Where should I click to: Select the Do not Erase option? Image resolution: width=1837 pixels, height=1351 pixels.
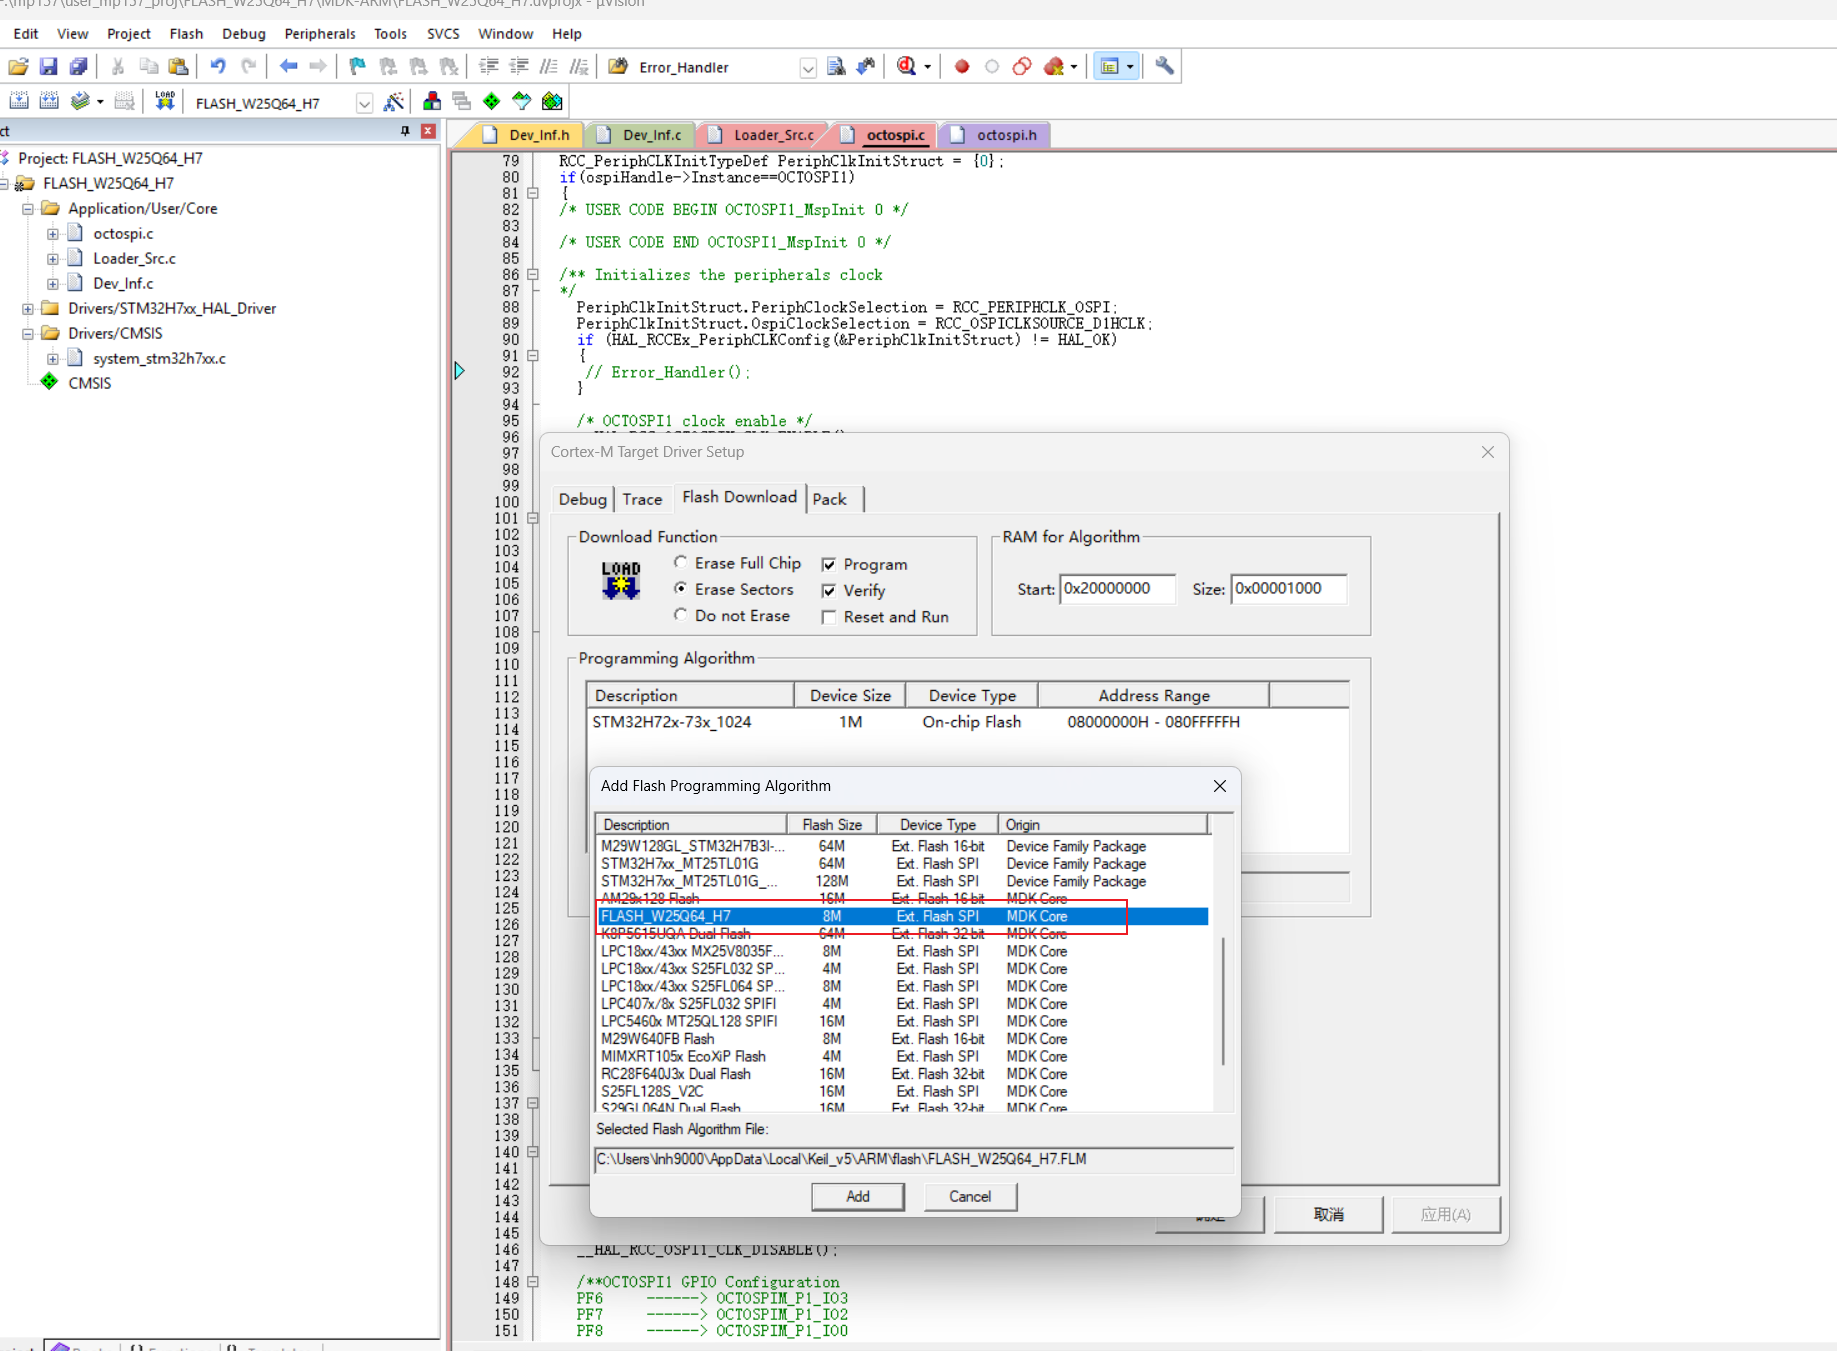point(681,615)
